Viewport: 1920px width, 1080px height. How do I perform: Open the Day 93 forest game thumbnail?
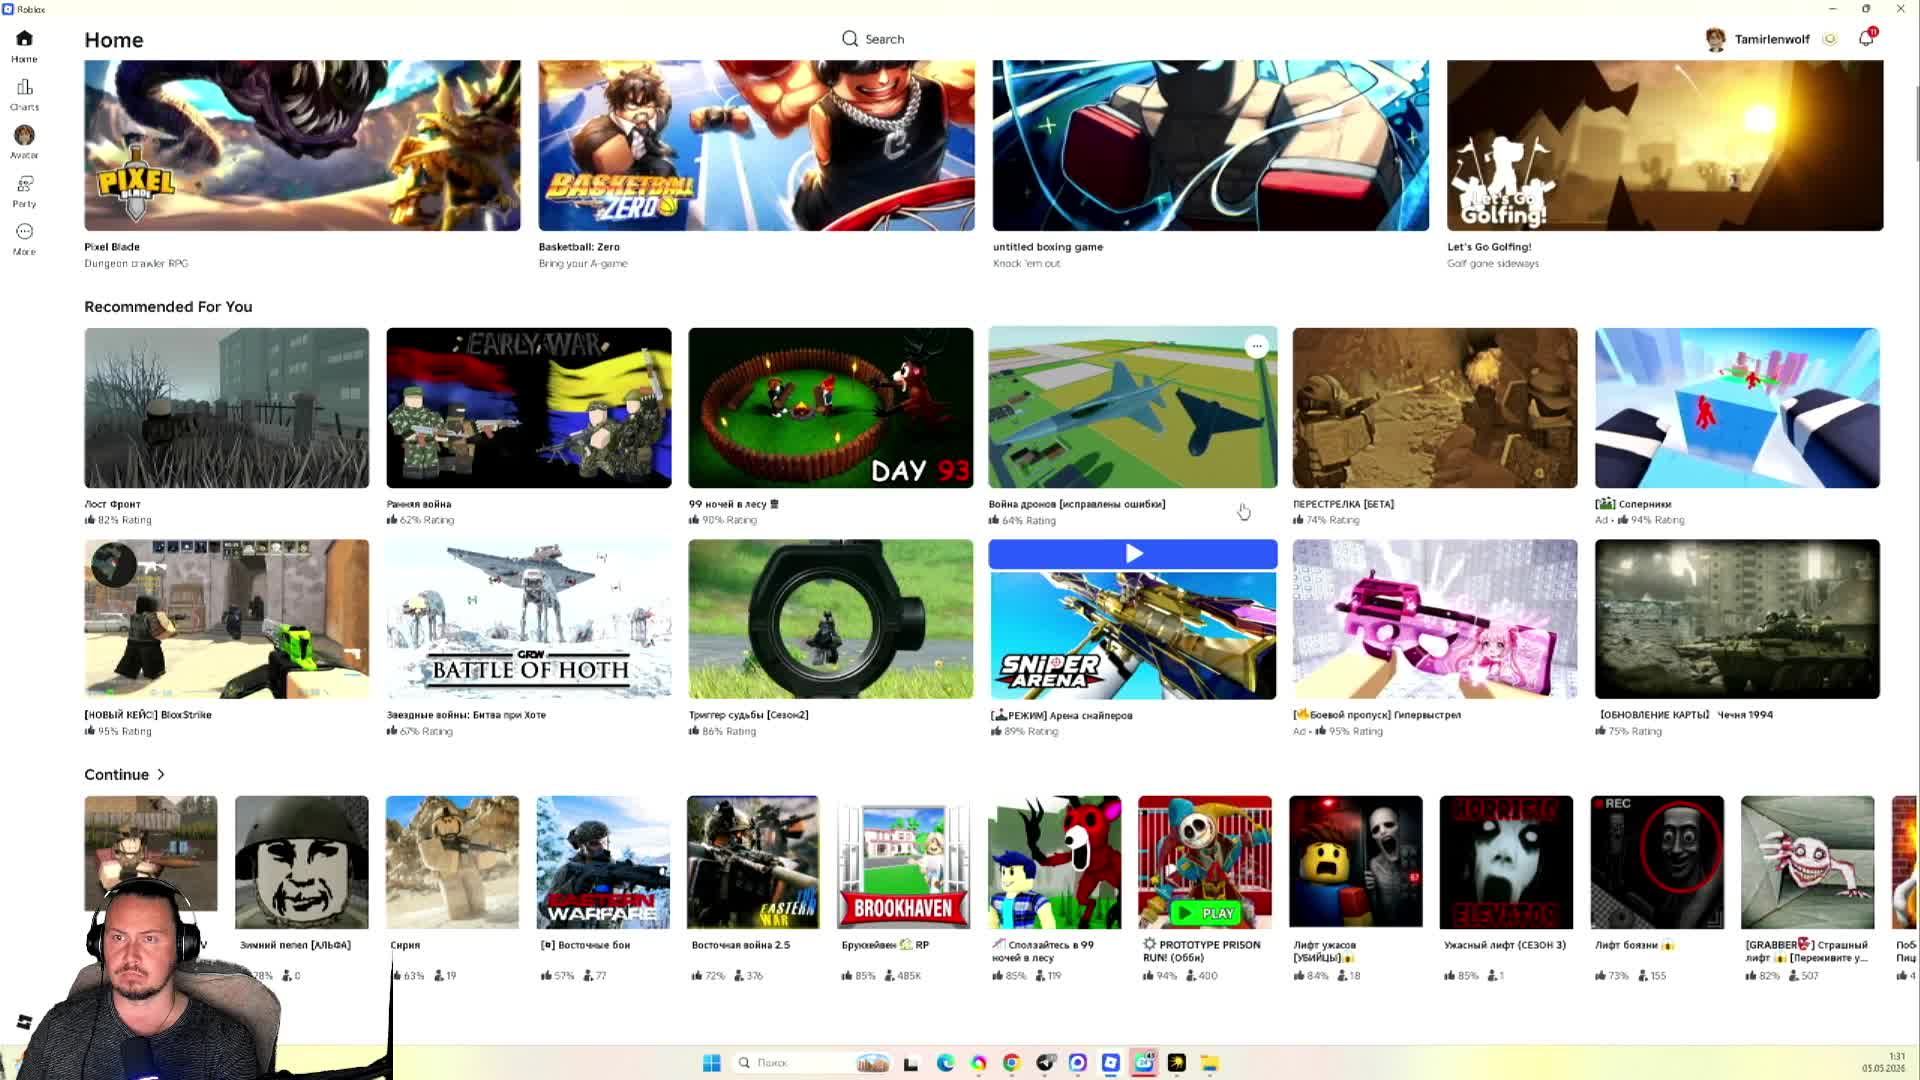click(x=830, y=408)
